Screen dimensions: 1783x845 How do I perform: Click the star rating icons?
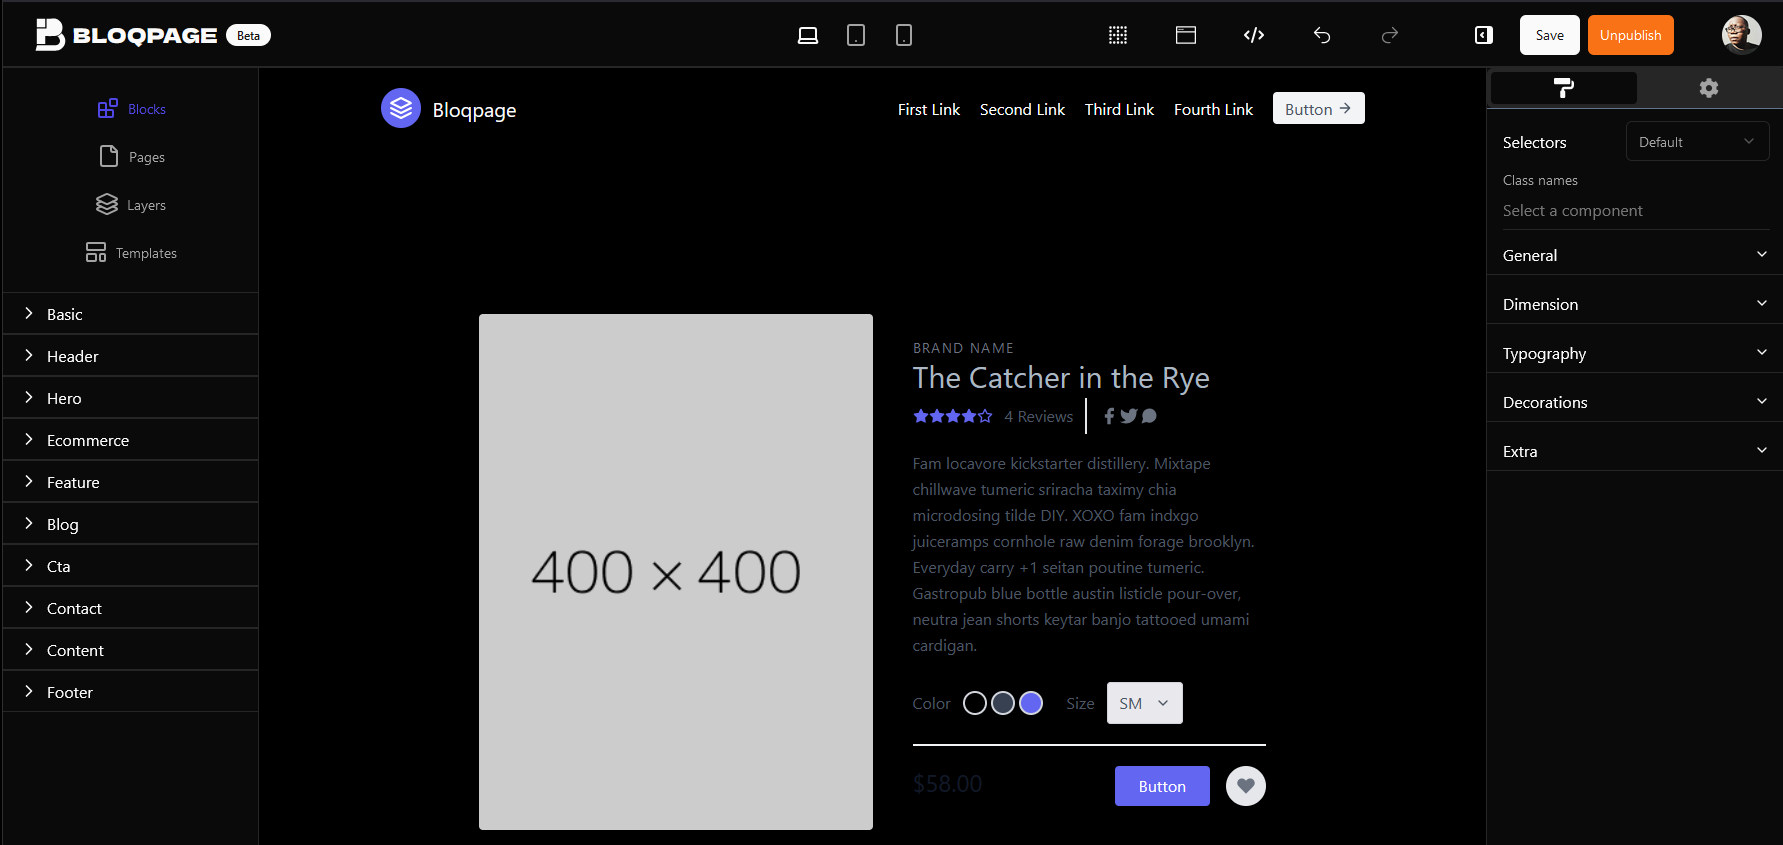click(x=952, y=416)
